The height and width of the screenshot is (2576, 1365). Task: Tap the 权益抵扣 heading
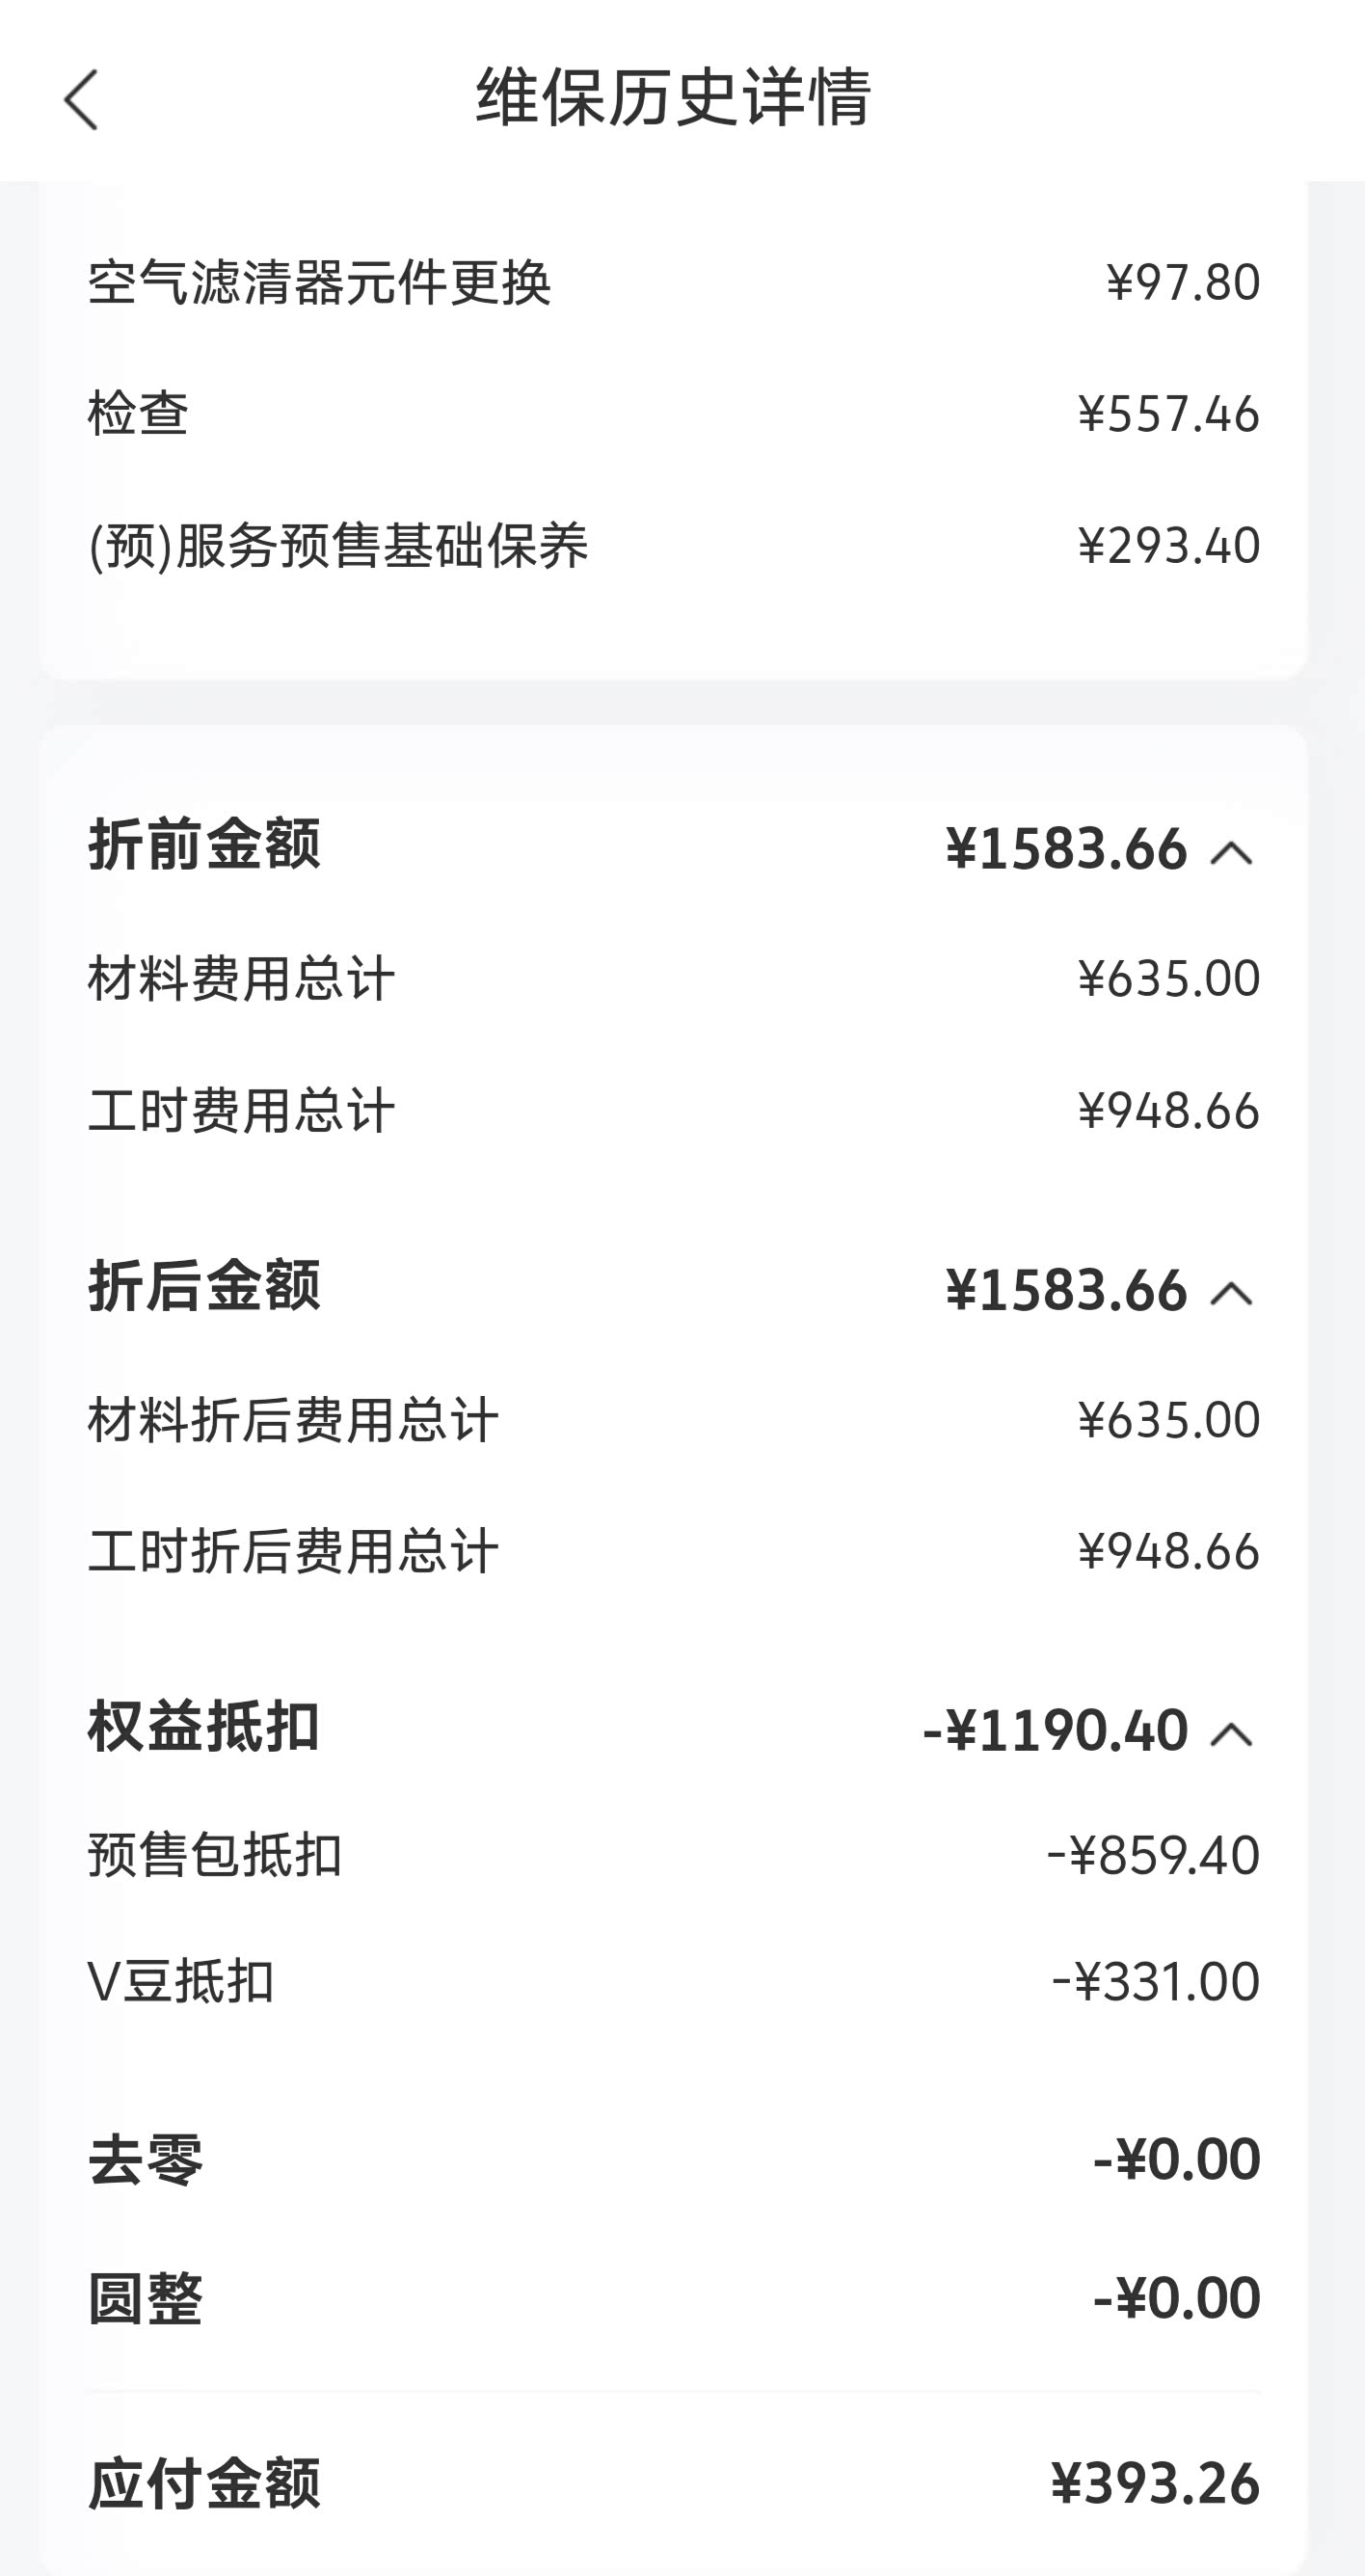pos(204,1727)
